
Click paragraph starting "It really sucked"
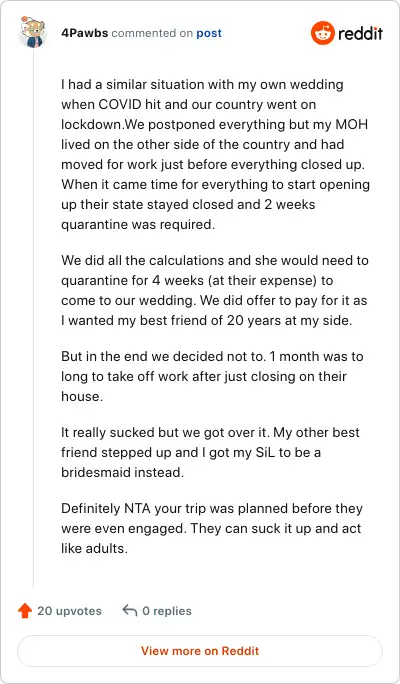pyautogui.click(x=210, y=452)
